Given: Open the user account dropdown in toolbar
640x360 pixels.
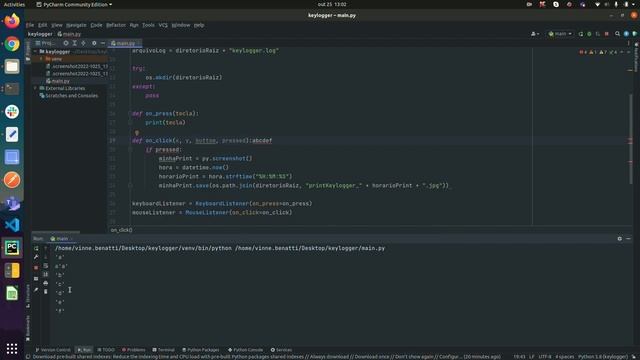Looking at the screenshot, I should pyautogui.click(x=535, y=34).
